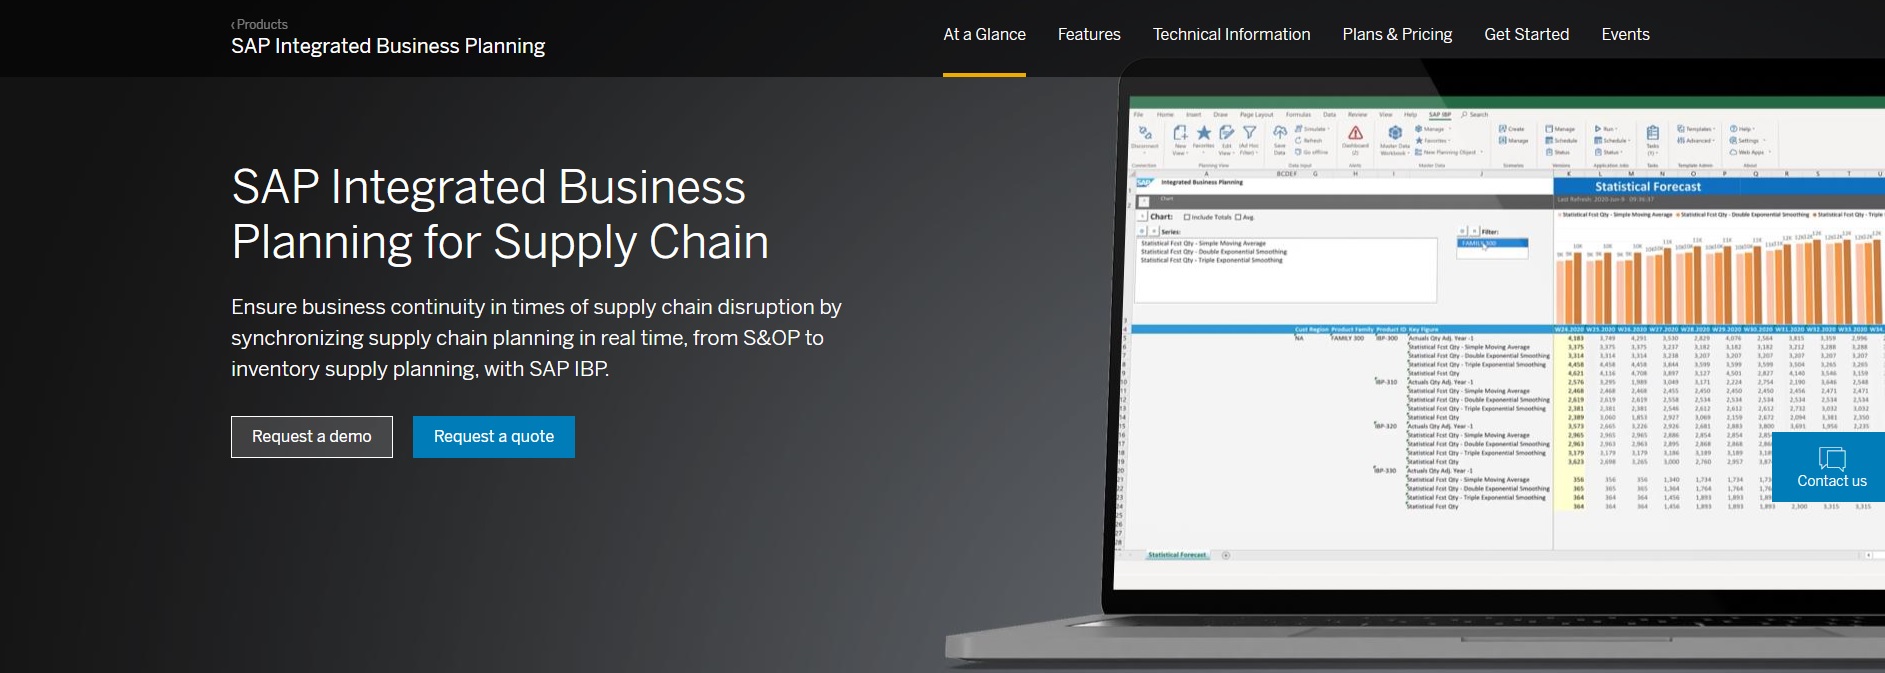Click the IBP-310 product ID cell

click(1386, 382)
